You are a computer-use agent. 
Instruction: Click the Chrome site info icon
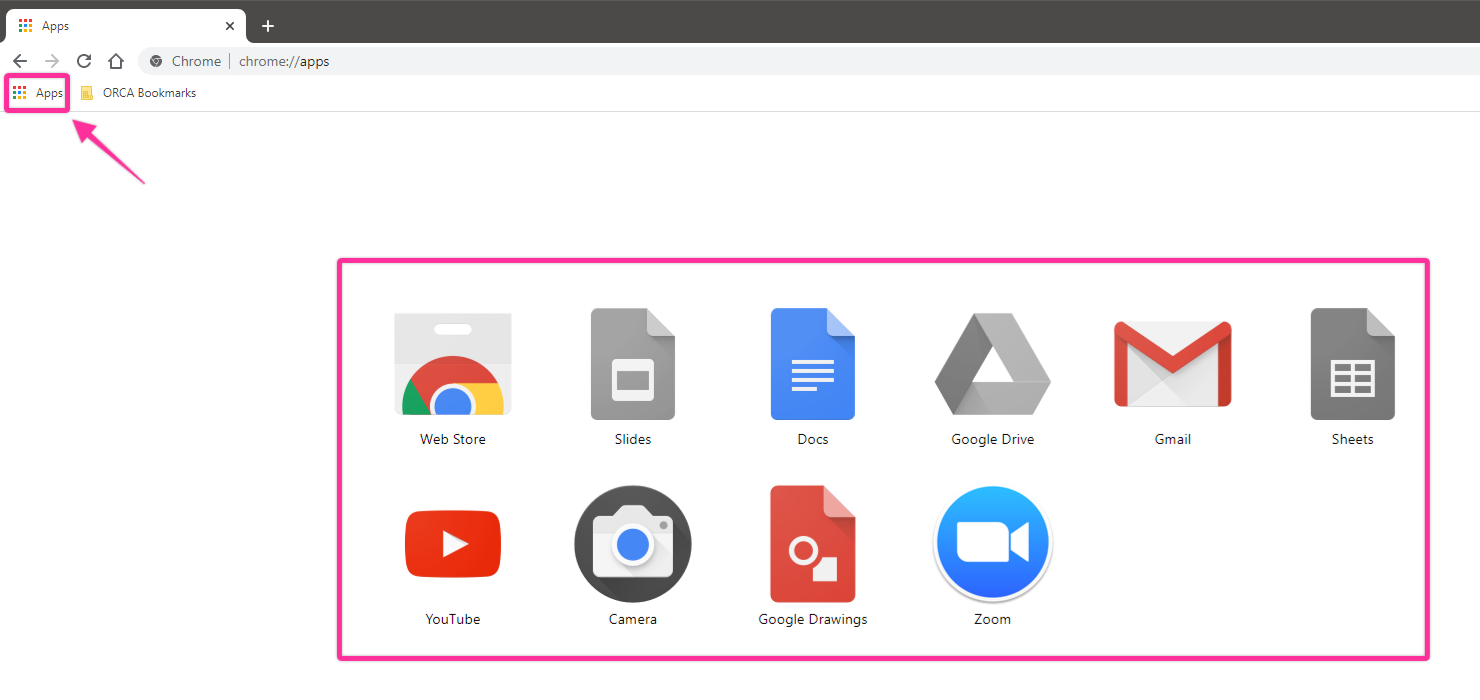pos(156,61)
